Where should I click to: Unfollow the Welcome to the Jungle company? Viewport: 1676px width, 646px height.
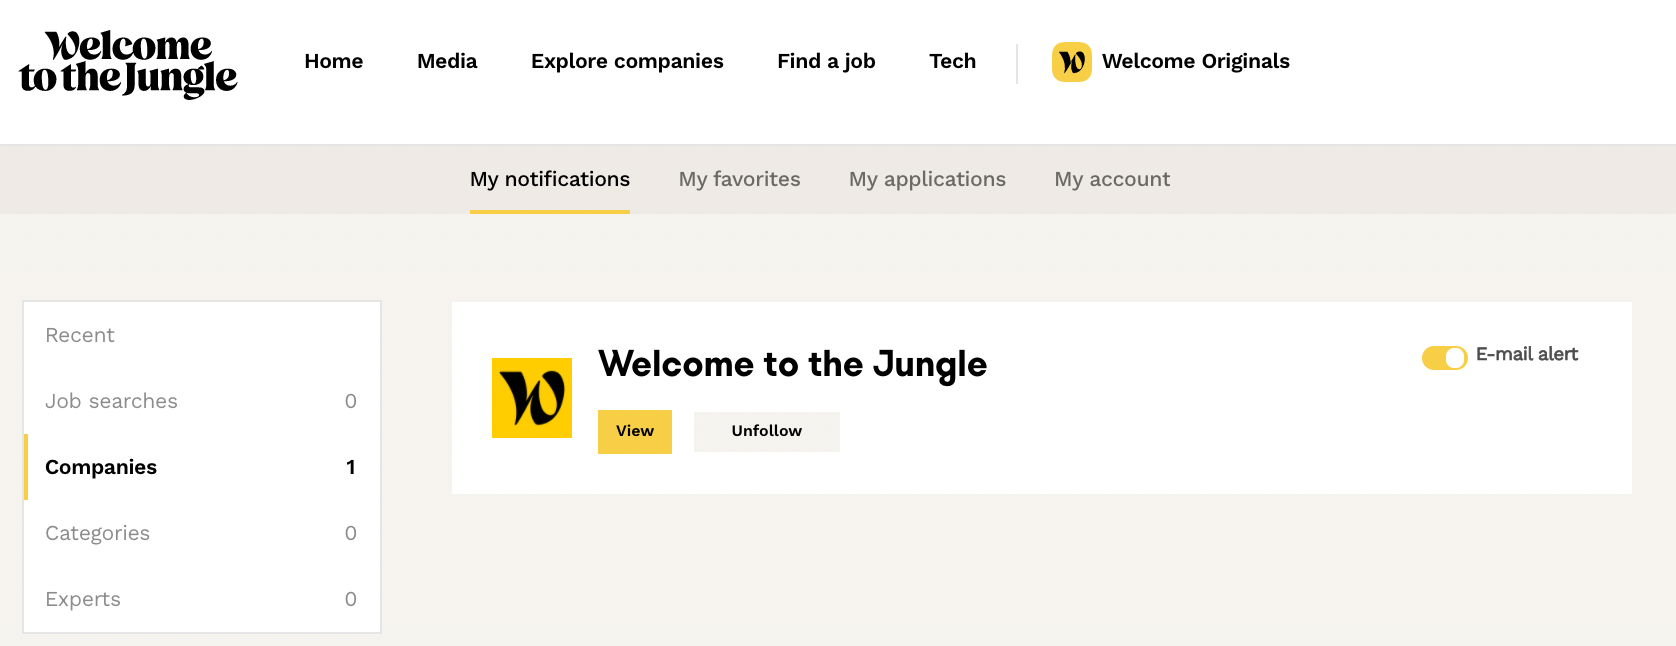coord(766,432)
